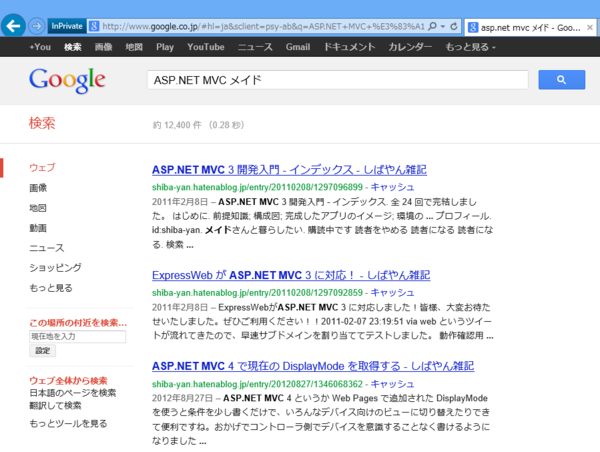600x452 pixels.
Task: Click the InPrivate indicator badge
Action: (x=67, y=26)
